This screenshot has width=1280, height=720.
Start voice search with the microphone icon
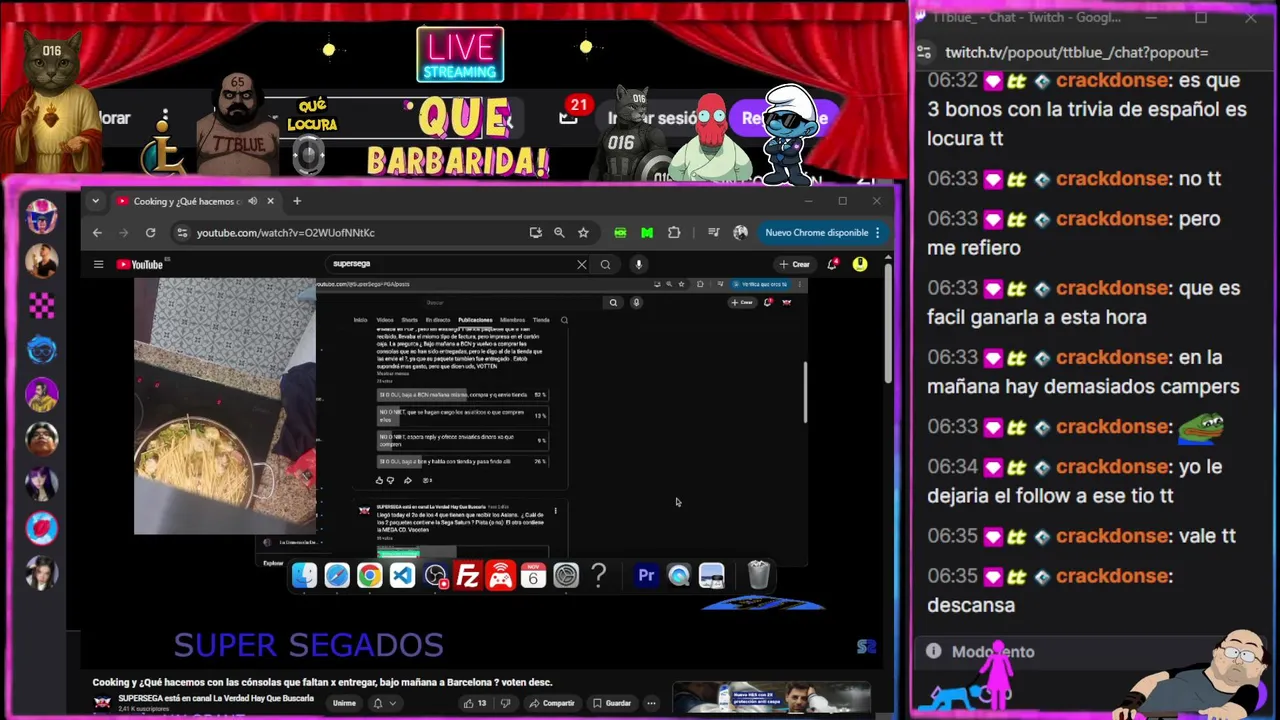(x=638, y=264)
